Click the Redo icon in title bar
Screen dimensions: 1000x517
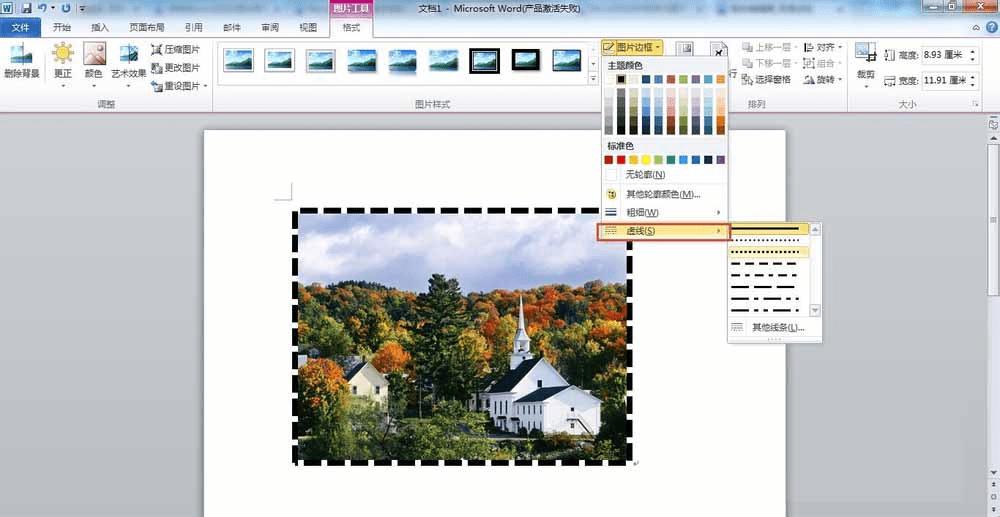66,8
